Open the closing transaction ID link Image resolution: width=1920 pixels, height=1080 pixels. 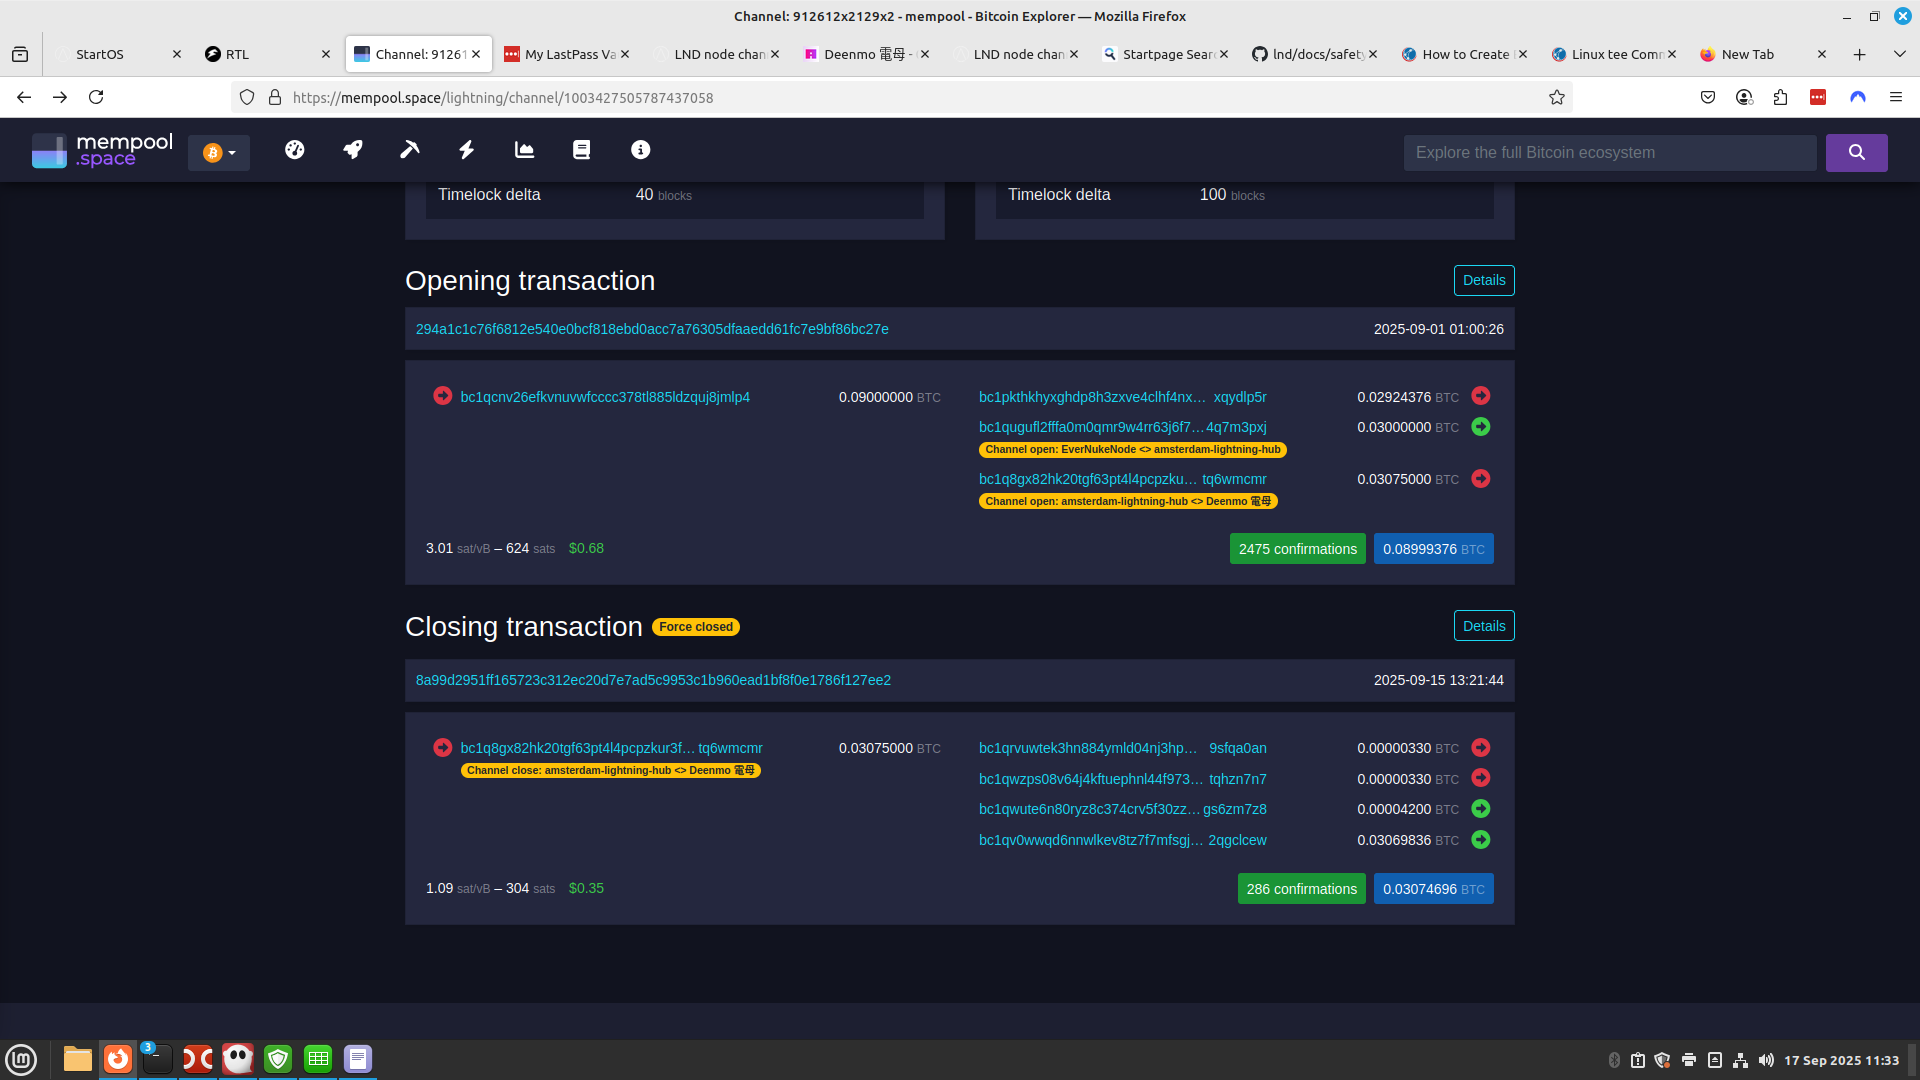coord(653,680)
